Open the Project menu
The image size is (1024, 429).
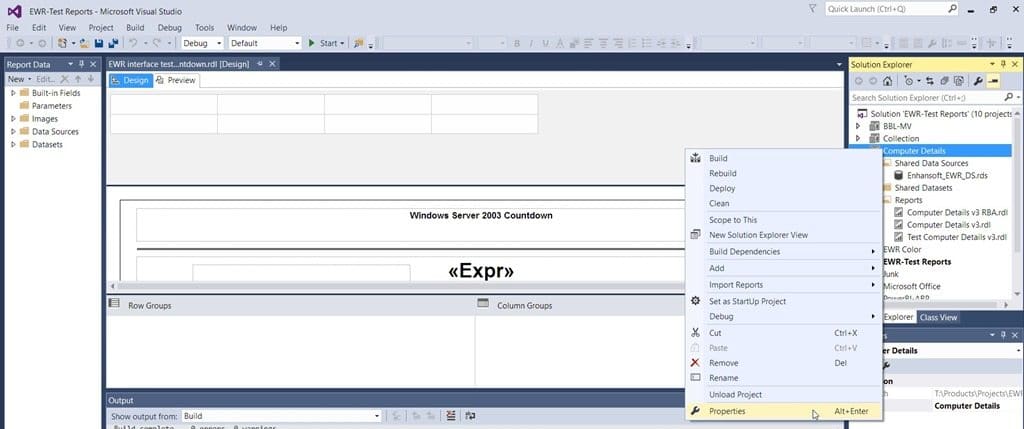pos(101,27)
